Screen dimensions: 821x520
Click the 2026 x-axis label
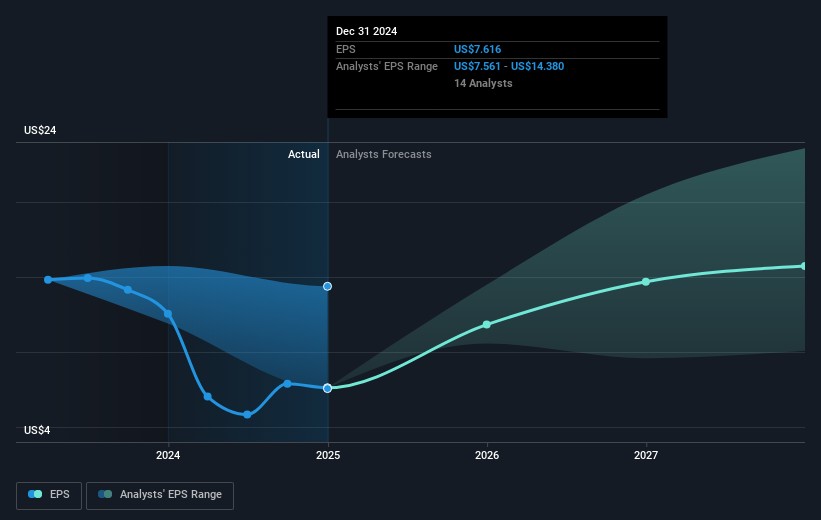pos(487,456)
